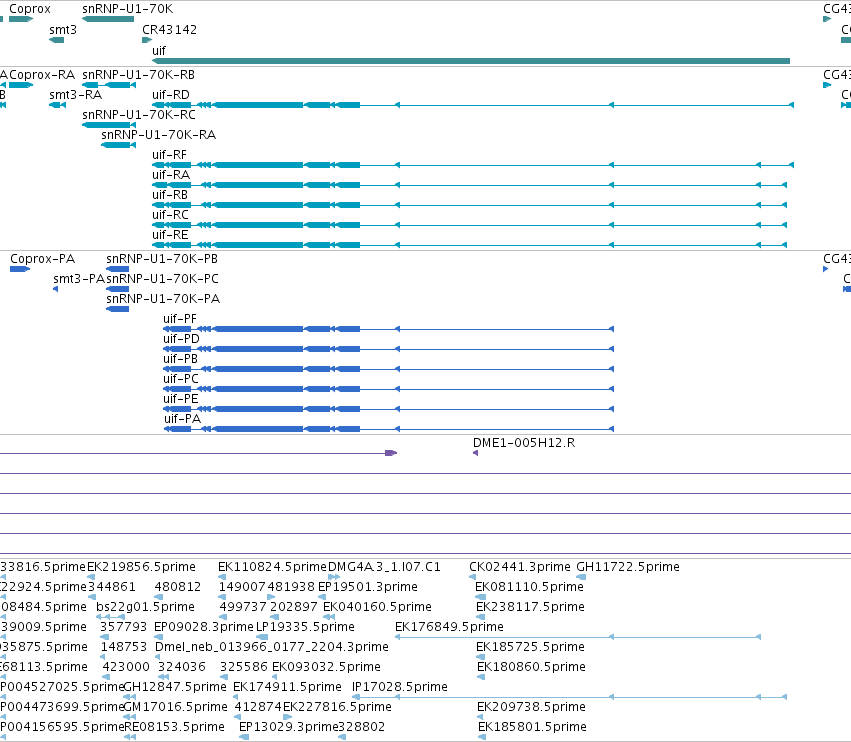Select the bs22g01.5prime EST label
The width and height of the screenshot is (851, 742).
point(145,607)
